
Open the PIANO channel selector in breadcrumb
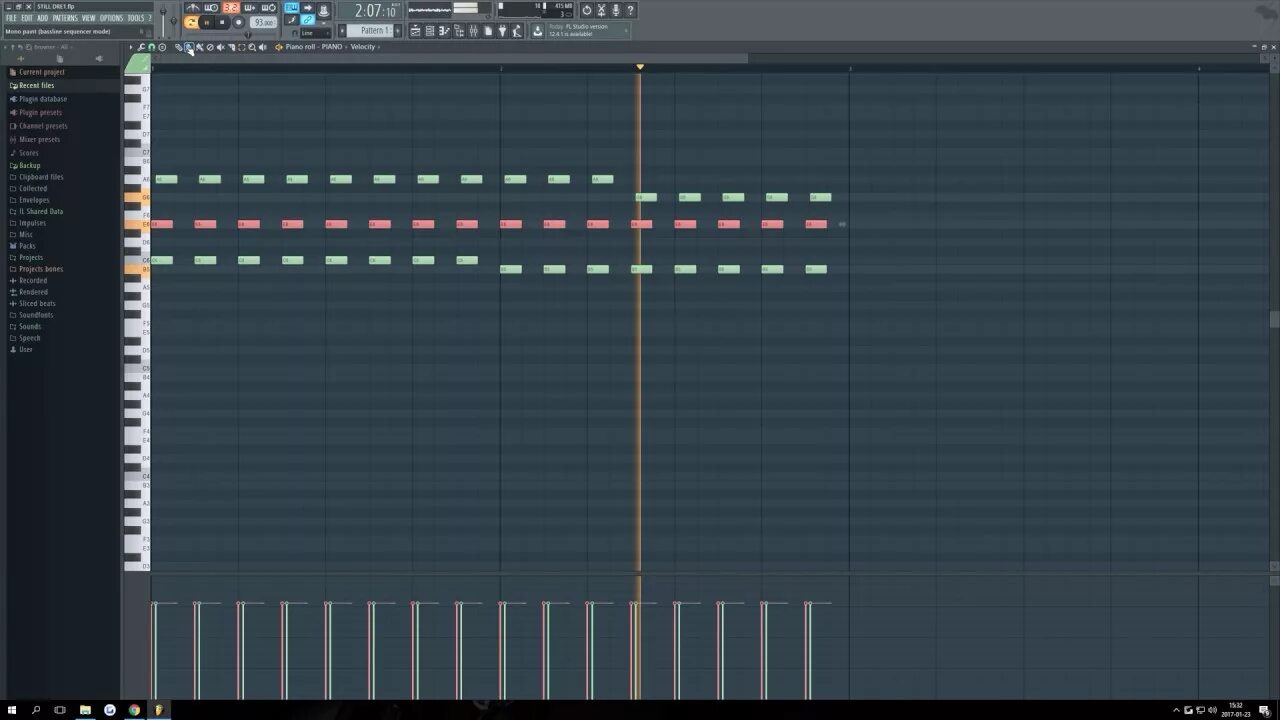331,47
